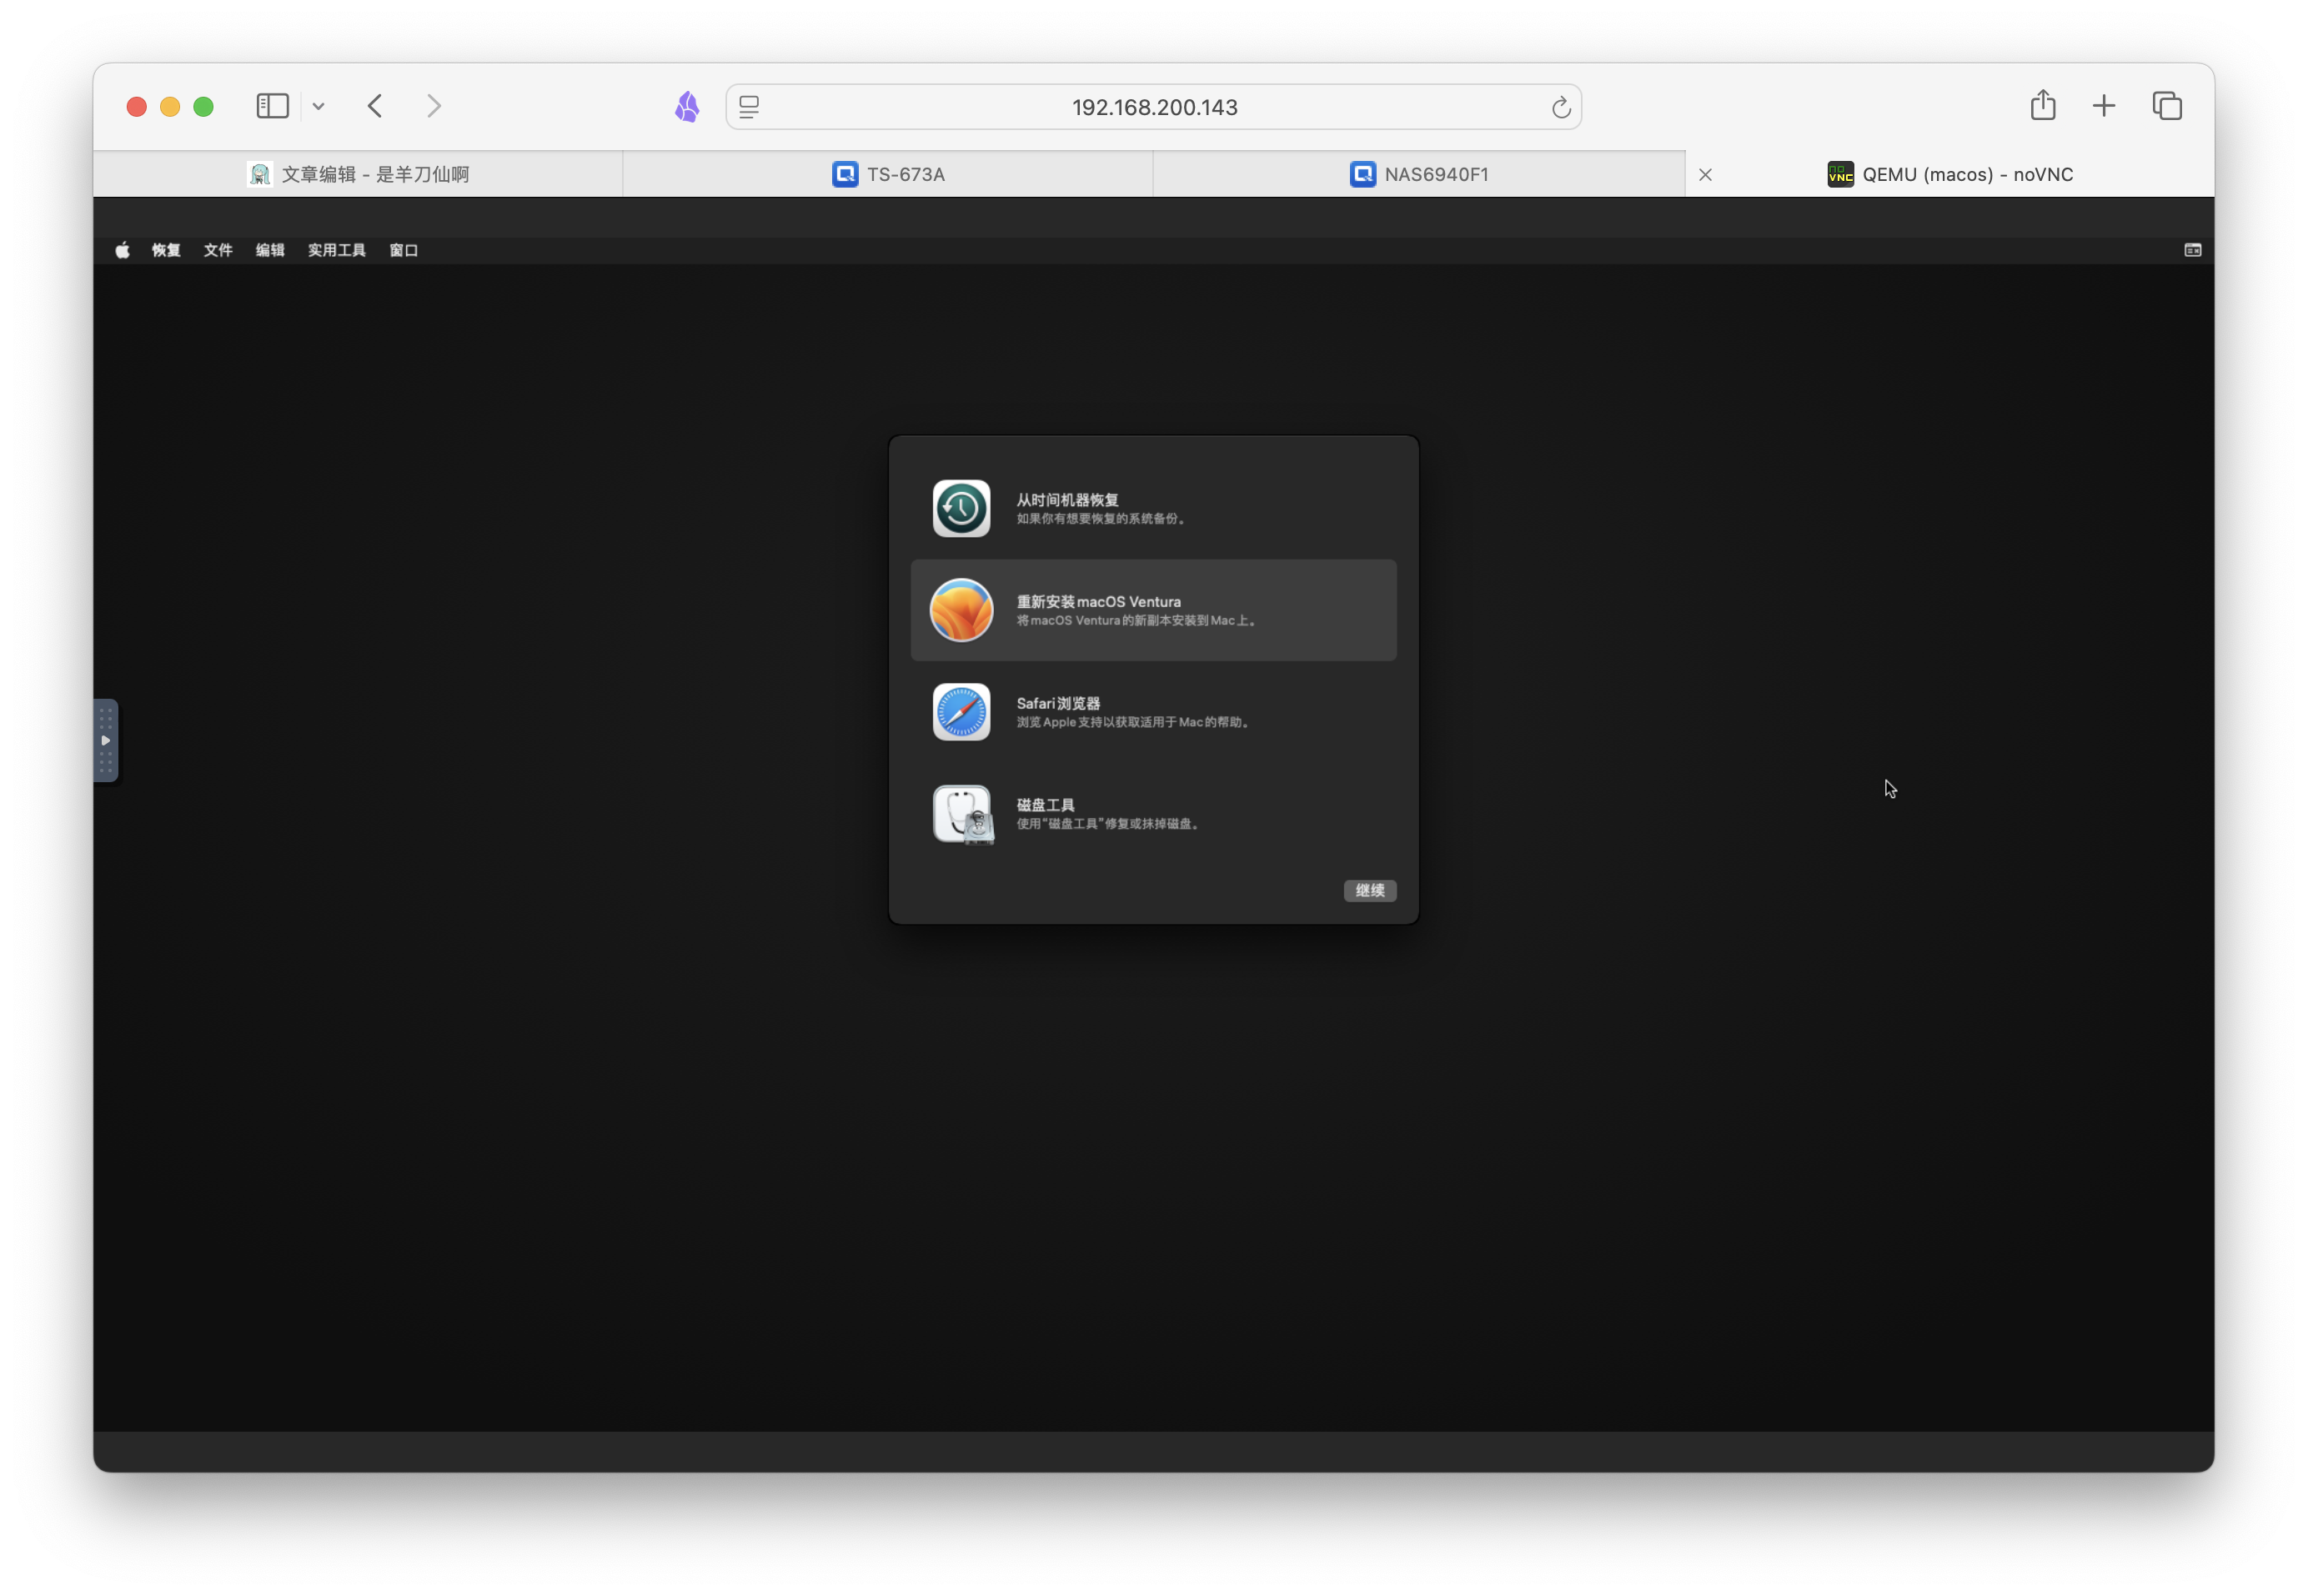Click 浏览 Apple 支持 description text

[x=1132, y=722]
